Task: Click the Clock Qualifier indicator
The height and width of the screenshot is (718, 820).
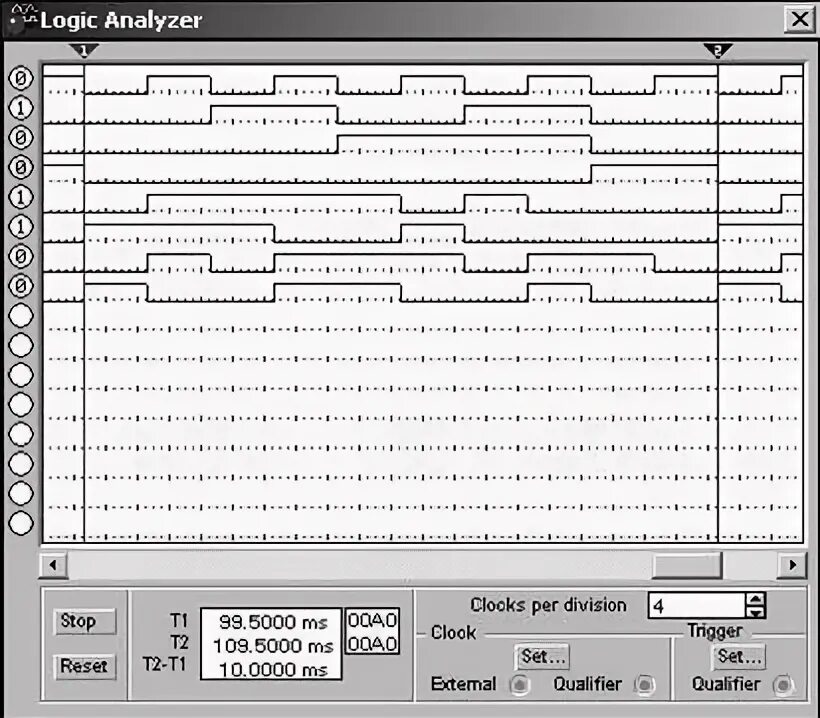Action: [645, 685]
